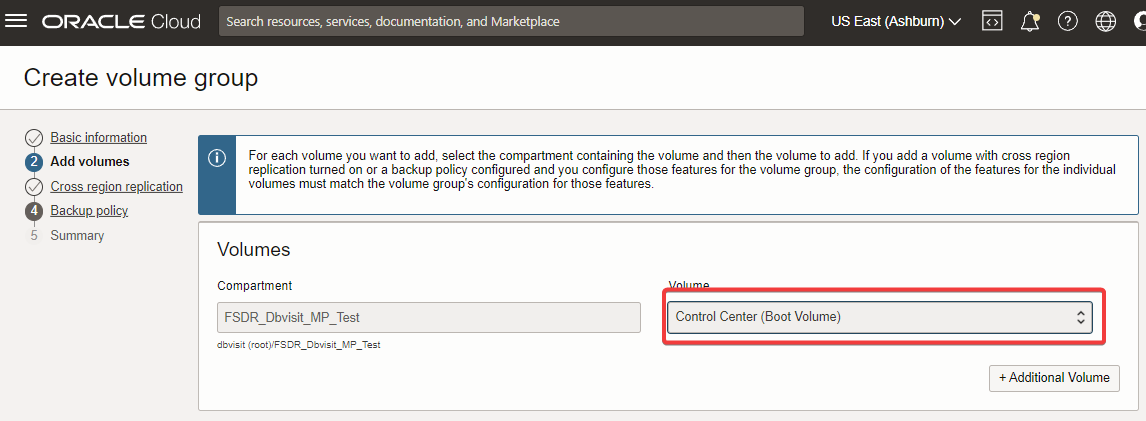
Task: Click the profile avatar icon
Action: (x=1139, y=21)
